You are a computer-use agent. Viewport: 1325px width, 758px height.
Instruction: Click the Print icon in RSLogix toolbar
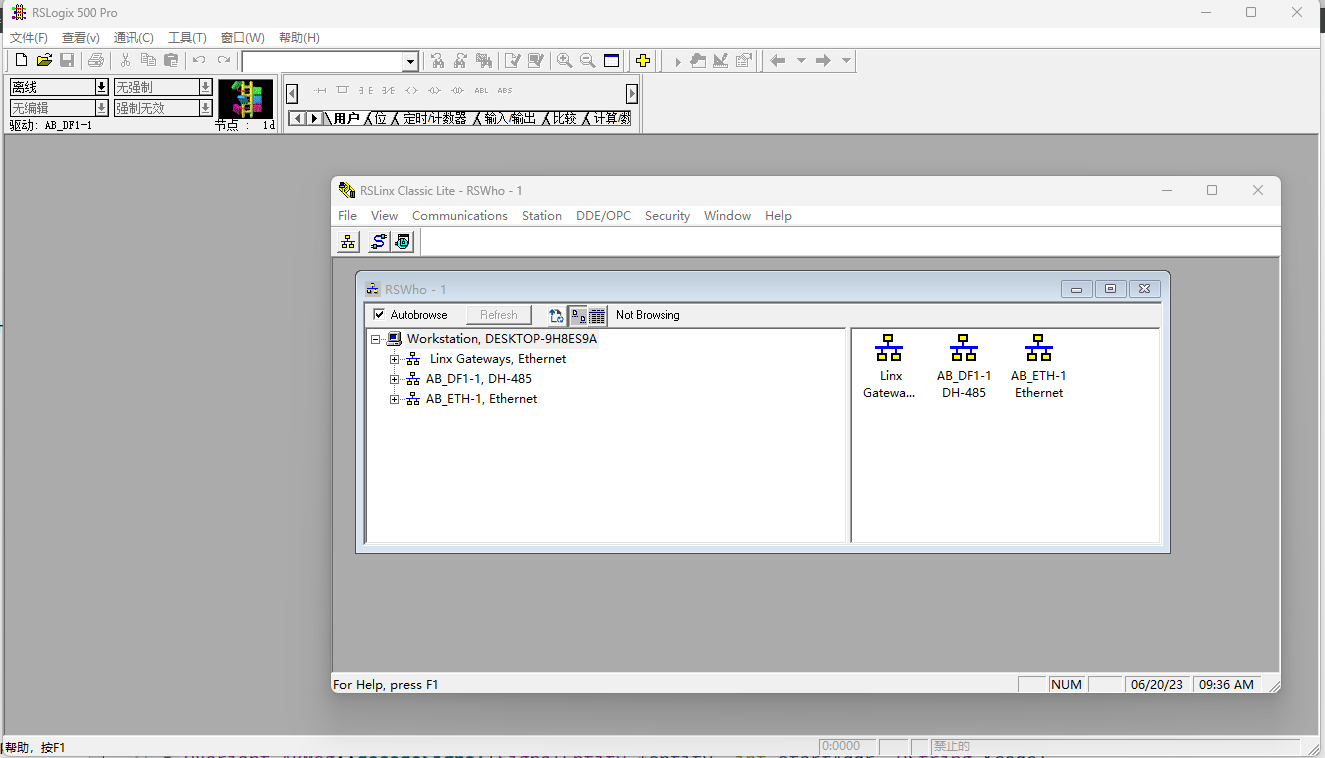(95, 61)
